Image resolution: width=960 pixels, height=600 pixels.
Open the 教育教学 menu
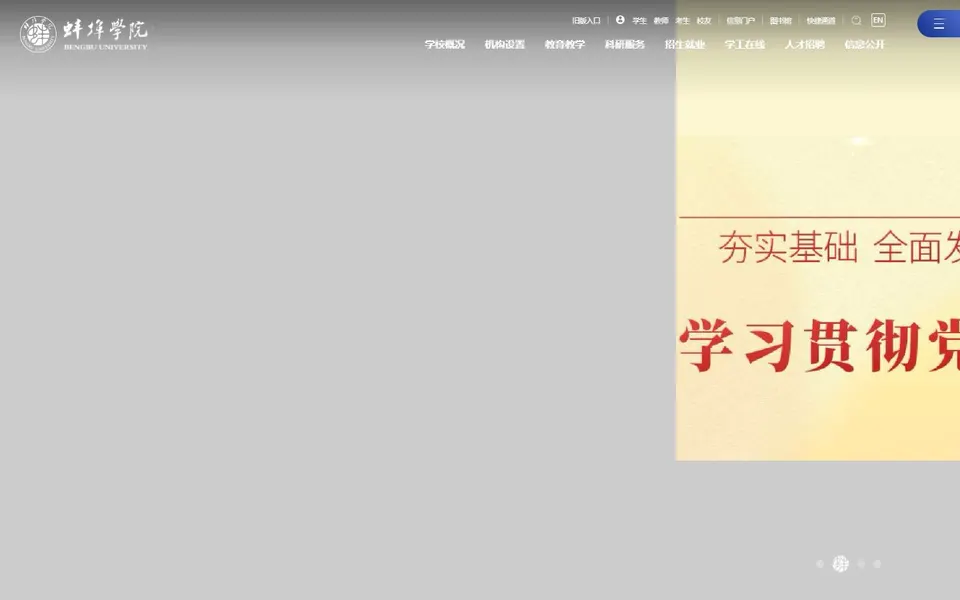pyautogui.click(x=564, y=44)
